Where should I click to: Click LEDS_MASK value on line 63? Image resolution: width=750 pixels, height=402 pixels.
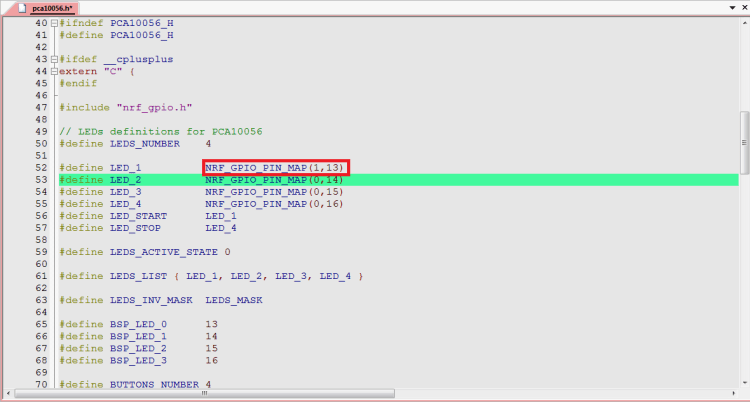(x=234, y=300)
